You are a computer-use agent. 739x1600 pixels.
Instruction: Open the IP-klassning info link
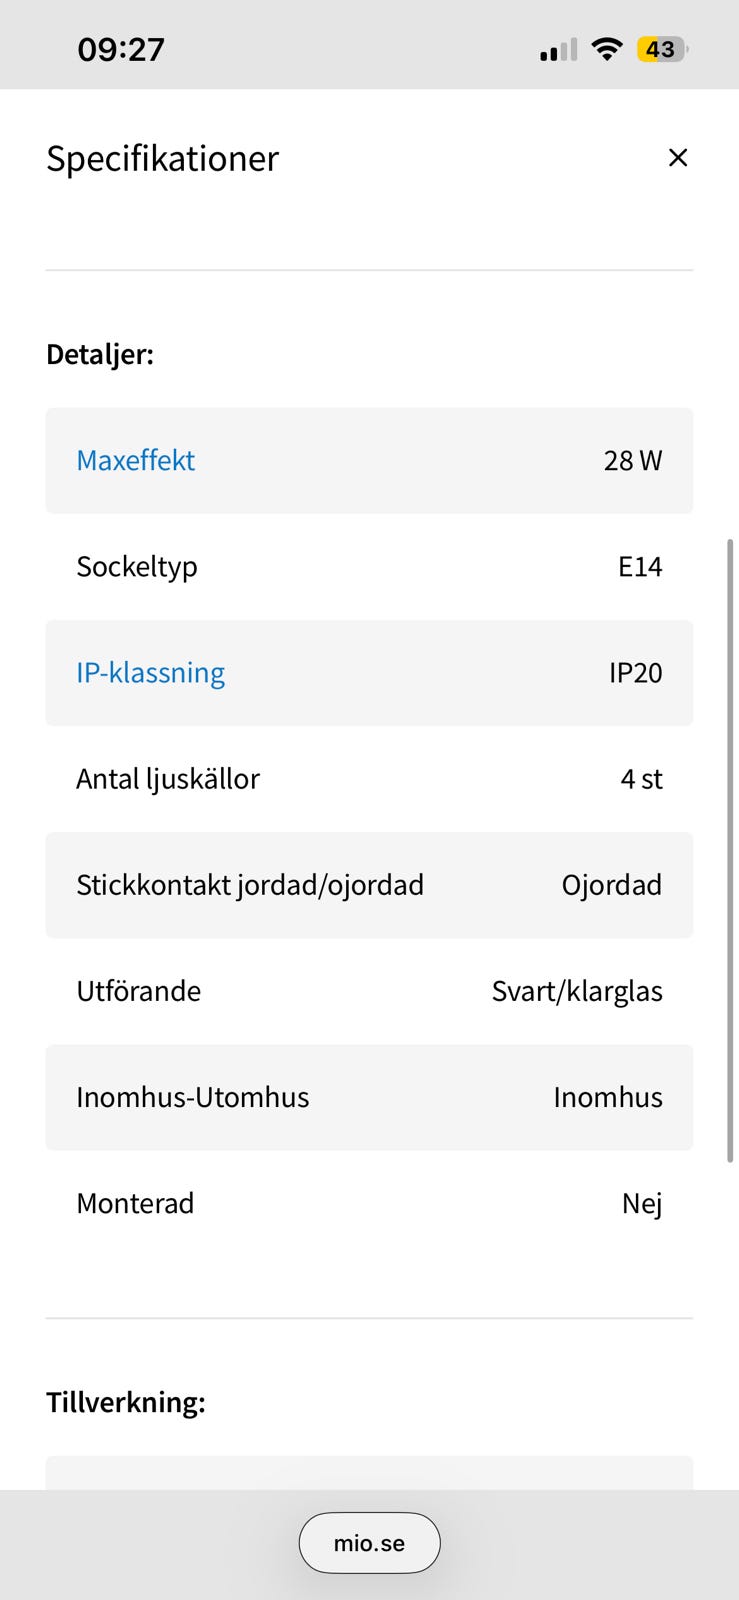[x=151, y=673]
